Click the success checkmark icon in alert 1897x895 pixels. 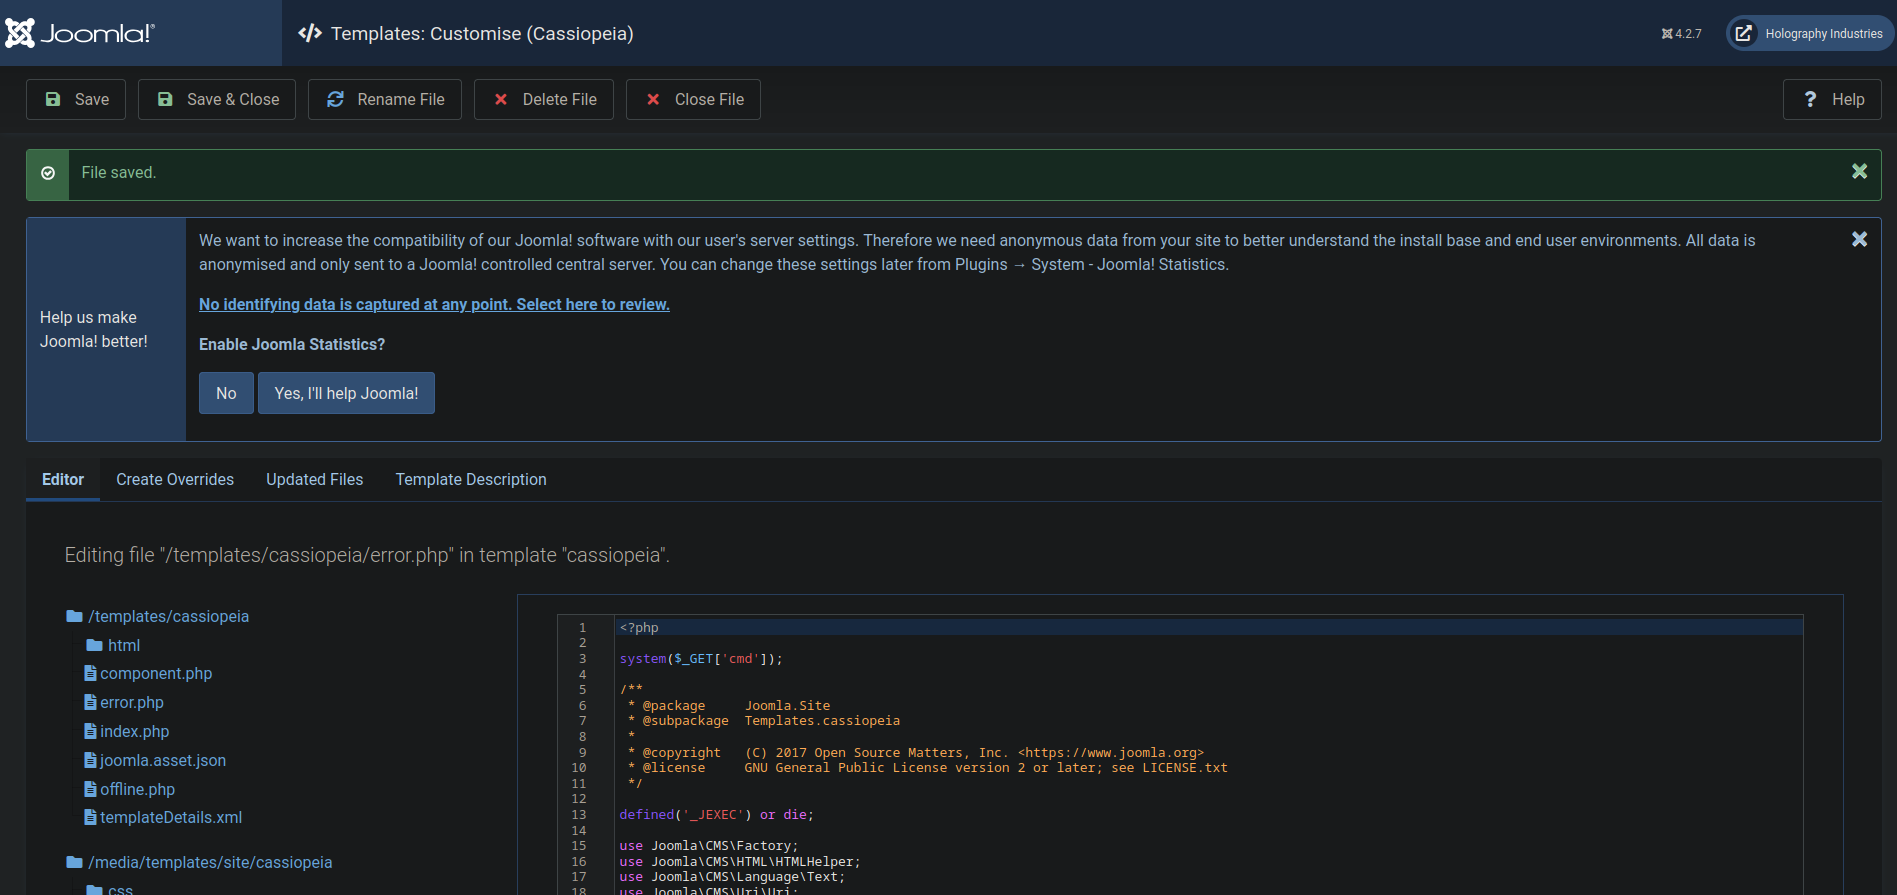(48, 173)
